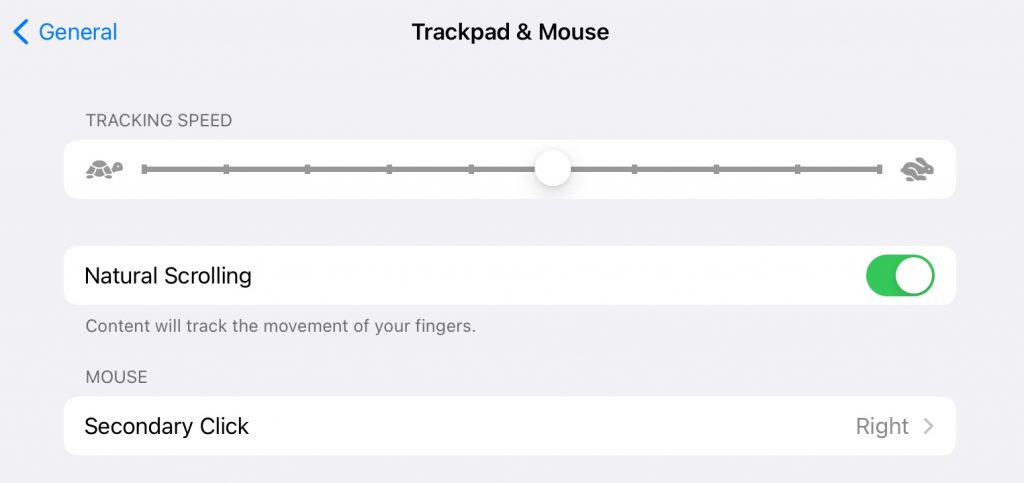
Task: Go back to General settings
Action: [65, 31]
